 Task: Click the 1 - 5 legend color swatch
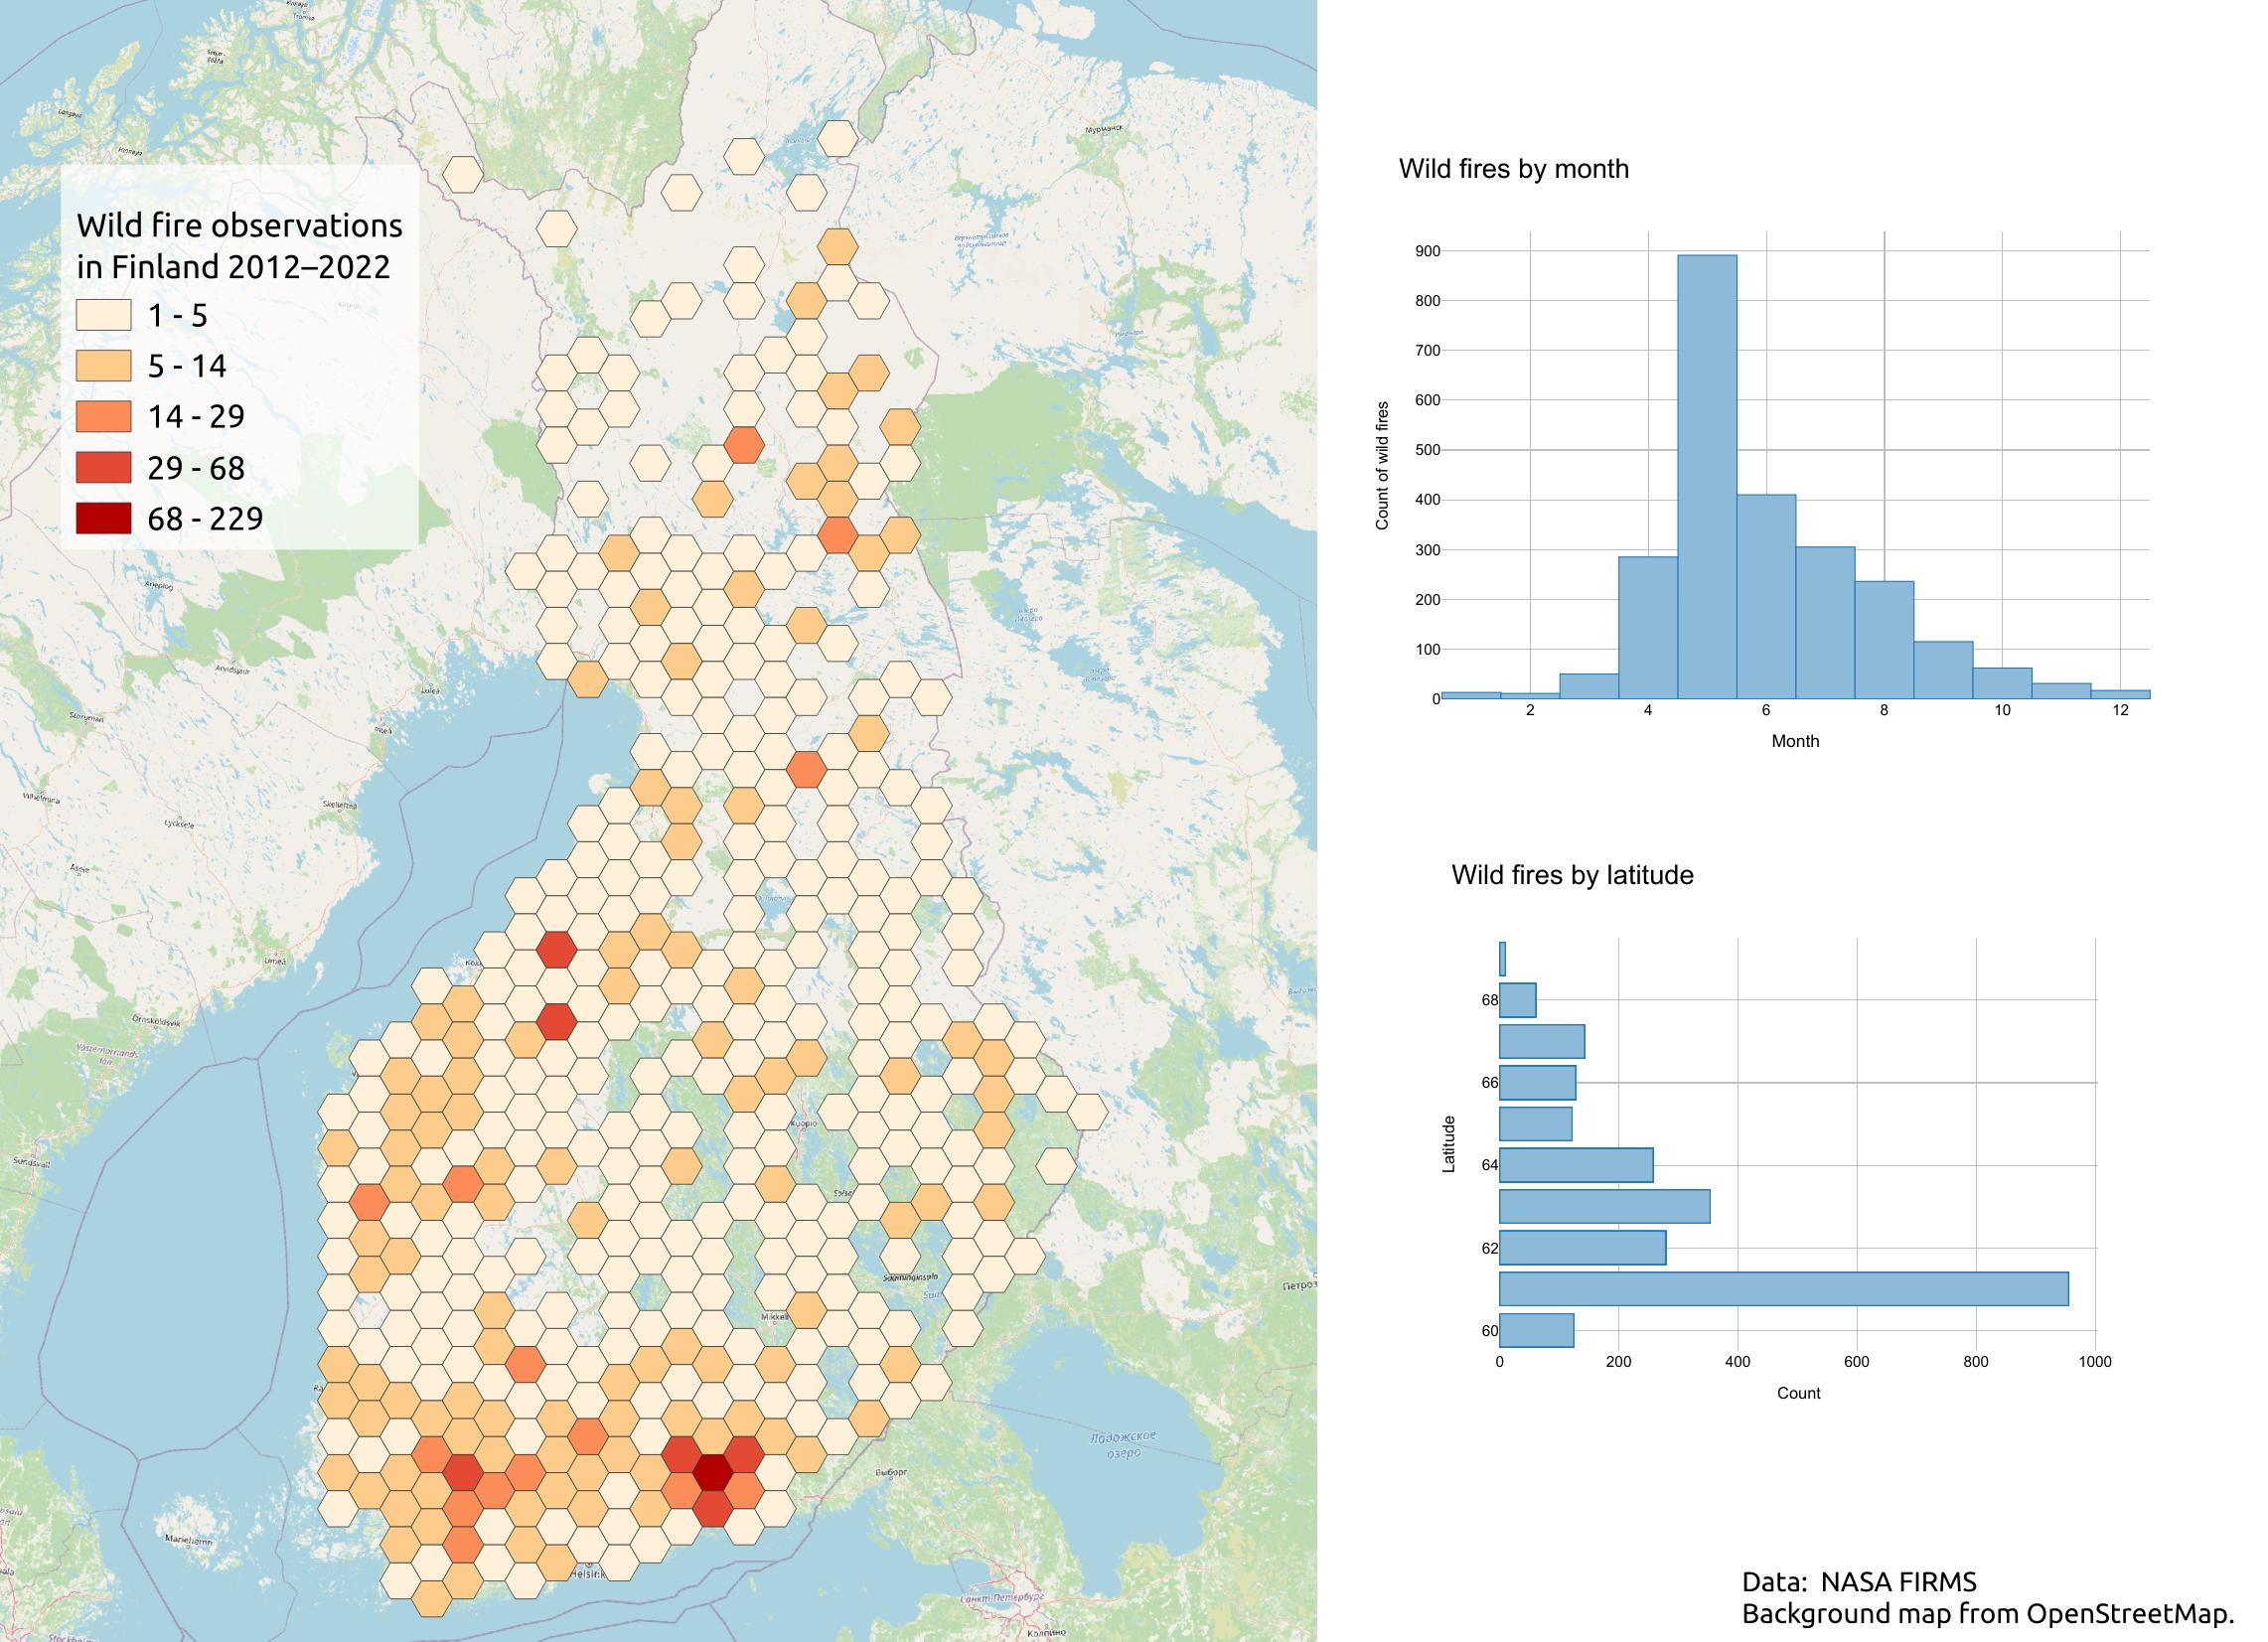coord(104,315)
